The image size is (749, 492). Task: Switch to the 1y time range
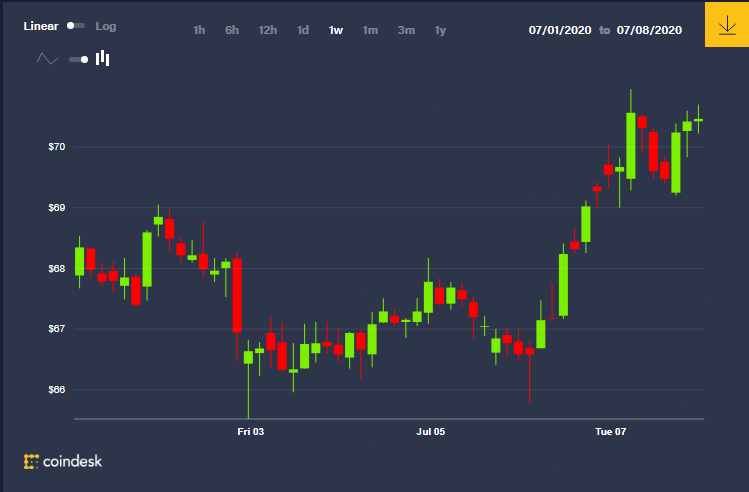tap(440, 31)
